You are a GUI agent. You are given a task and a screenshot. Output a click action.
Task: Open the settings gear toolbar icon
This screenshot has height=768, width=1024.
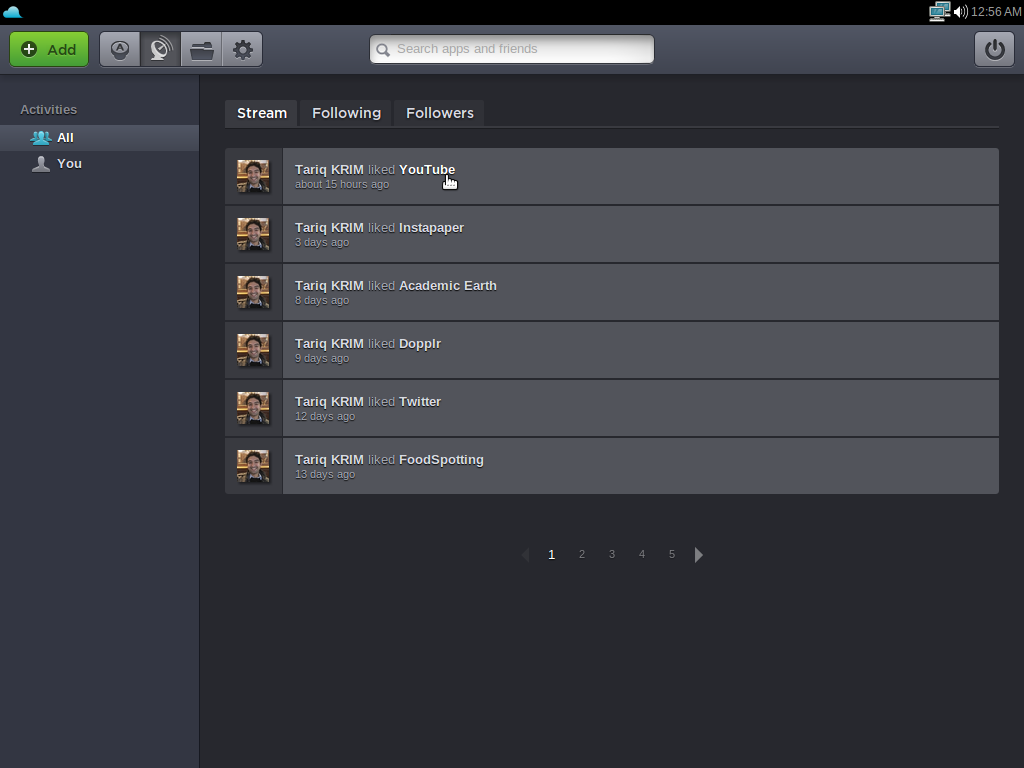242,49
